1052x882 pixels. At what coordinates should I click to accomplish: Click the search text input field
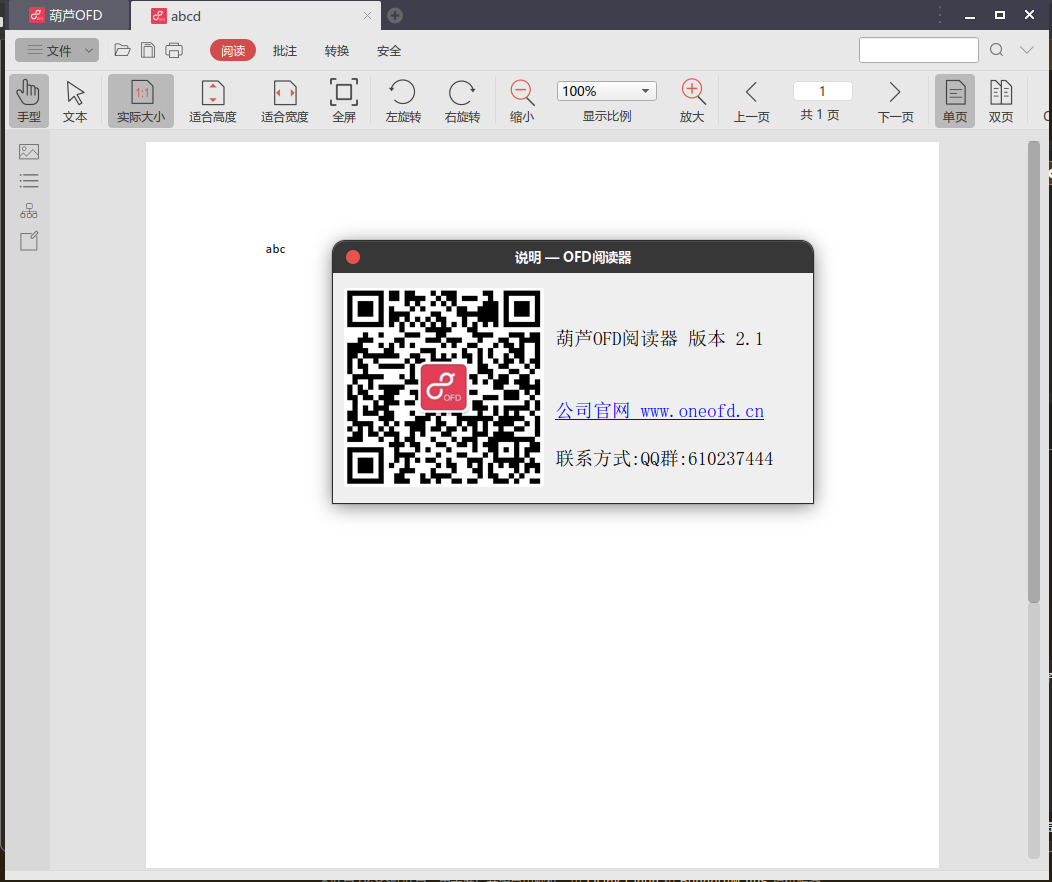918,50
